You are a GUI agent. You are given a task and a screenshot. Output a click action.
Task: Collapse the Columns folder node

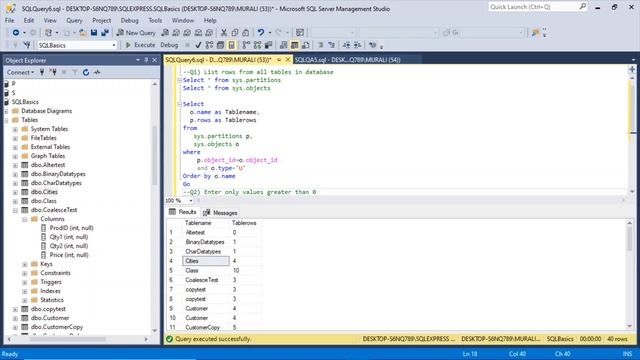point(24,219)
